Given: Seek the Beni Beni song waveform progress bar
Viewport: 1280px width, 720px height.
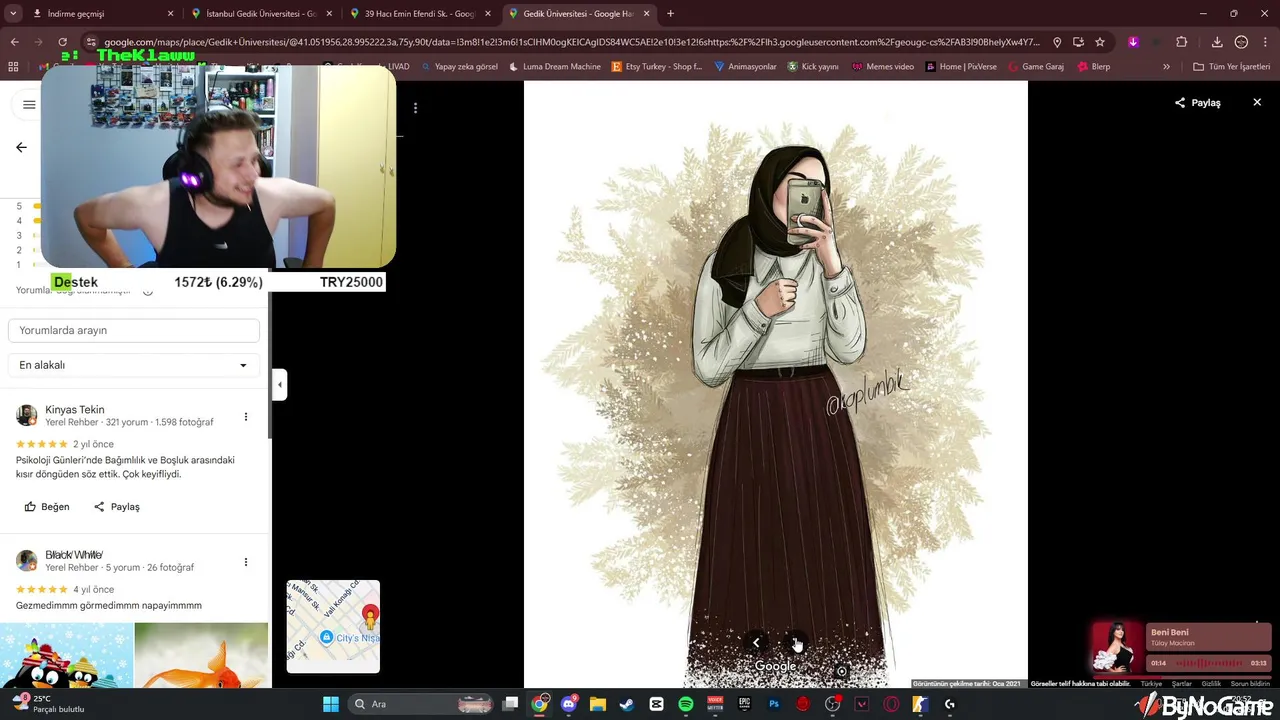Looking at the screenshot, I should (x=1208, y=663).
